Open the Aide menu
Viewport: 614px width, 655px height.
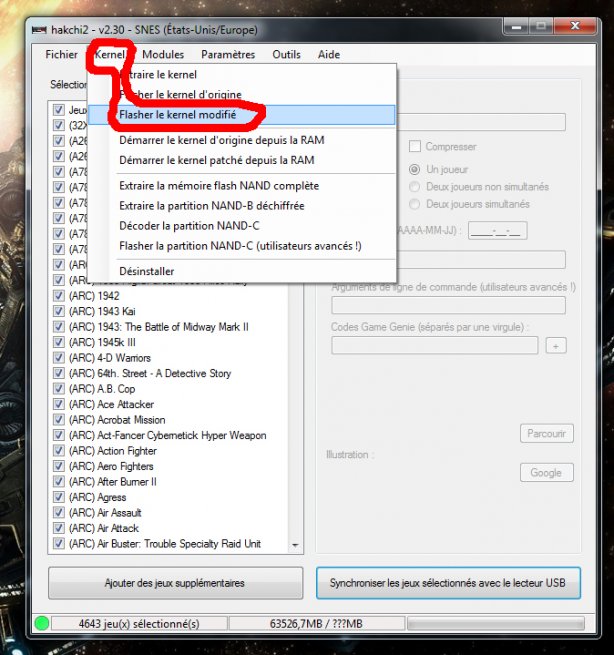tap(329, 54)
